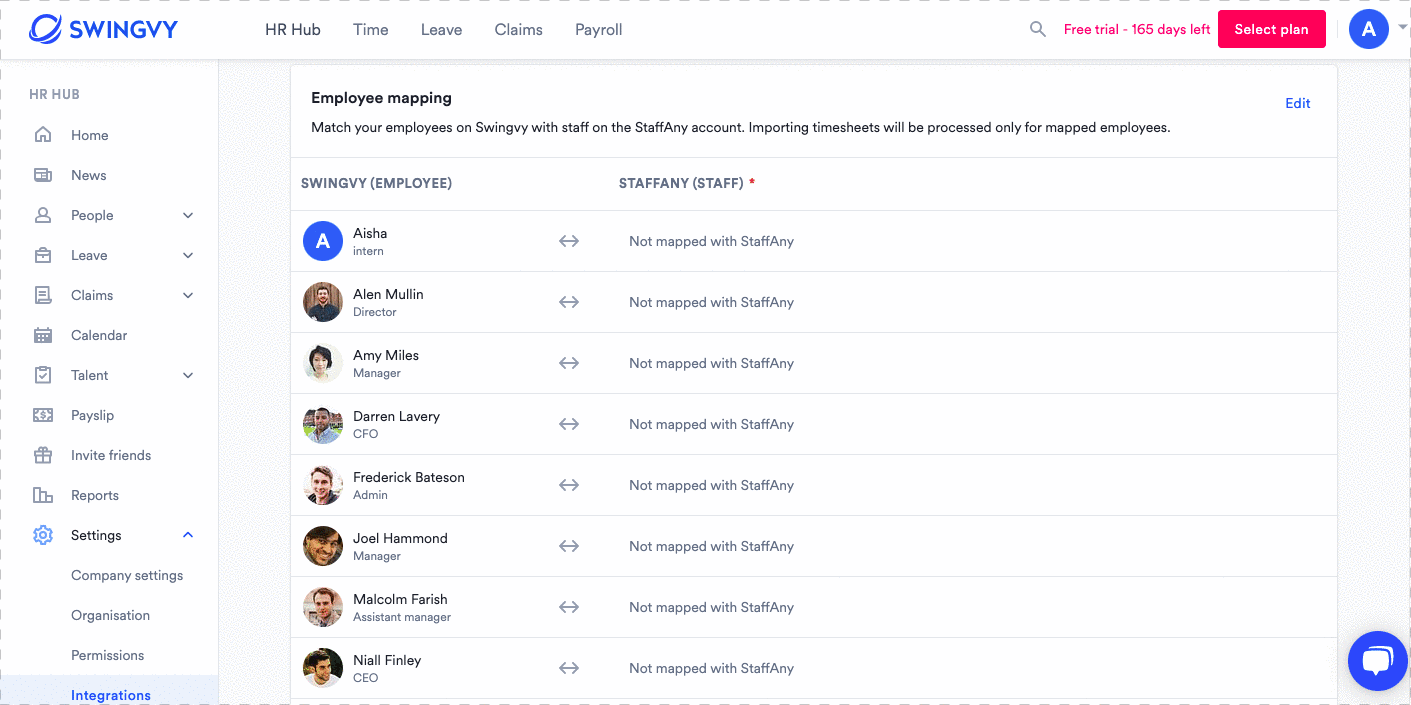Open the search magnifier icon

point(1038,29)
